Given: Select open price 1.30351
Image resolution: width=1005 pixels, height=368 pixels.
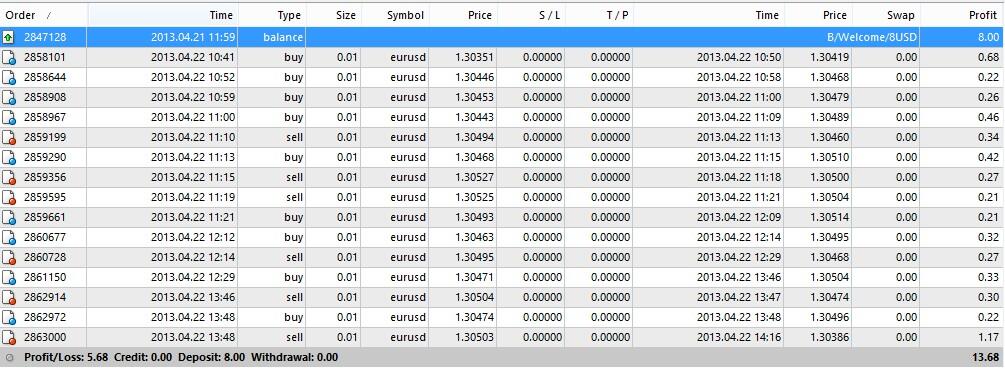Looking at the screenshot, I should click(x=474, y=58).
